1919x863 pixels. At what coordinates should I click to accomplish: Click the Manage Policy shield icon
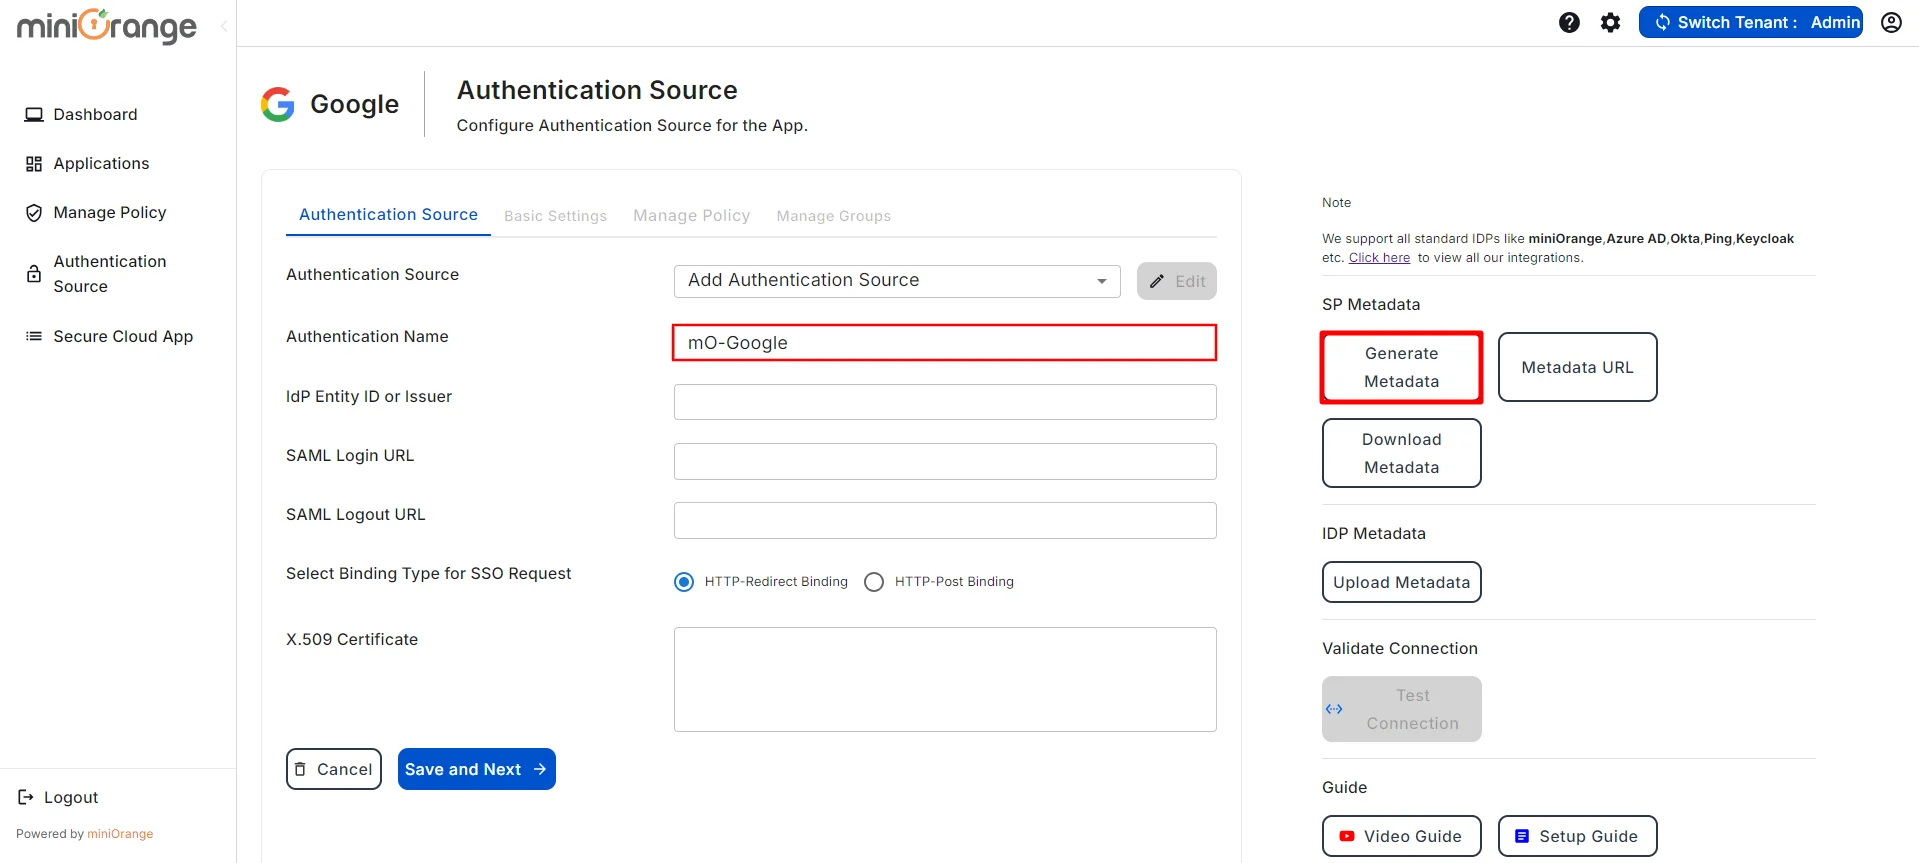34,212
